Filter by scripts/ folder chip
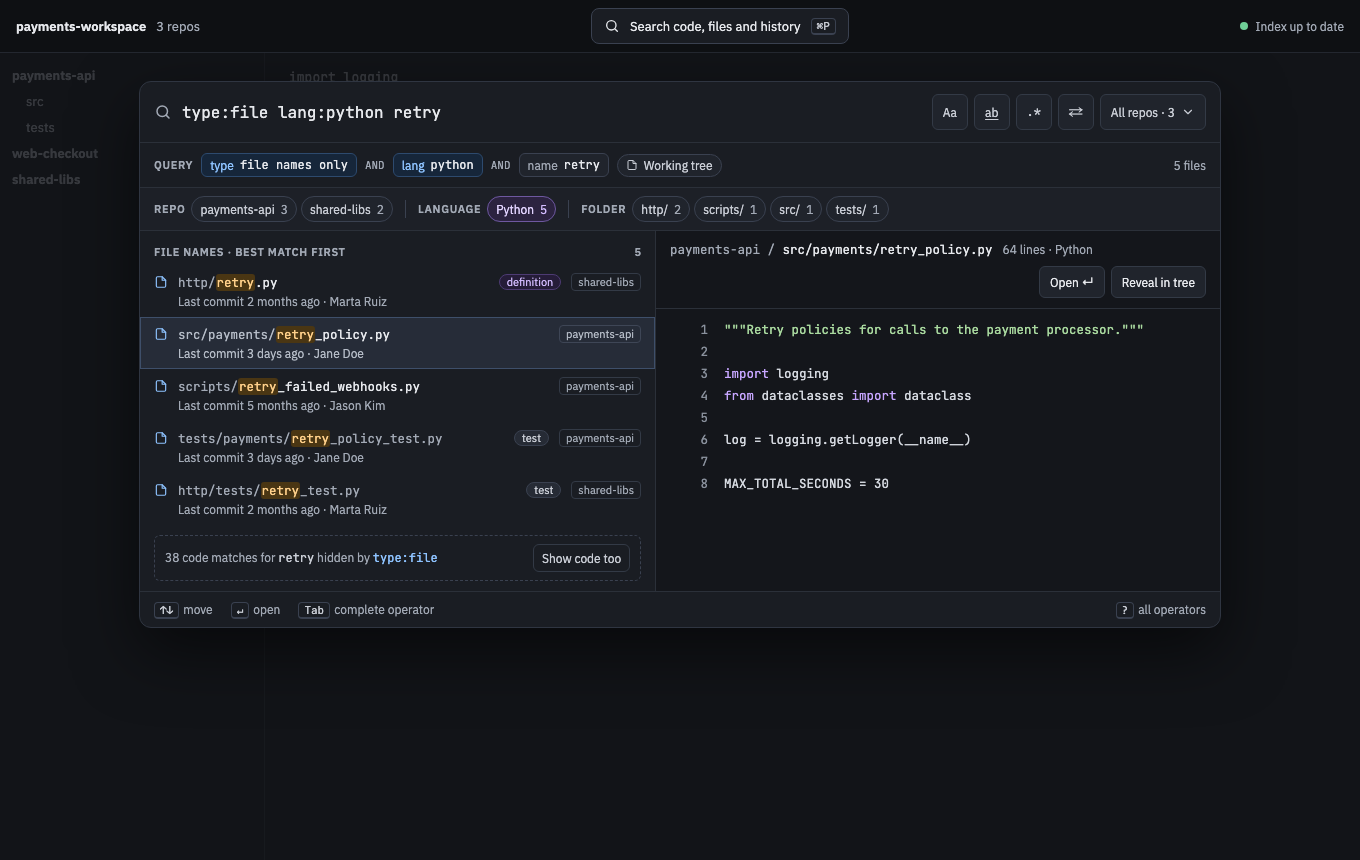 pos(730,209)
